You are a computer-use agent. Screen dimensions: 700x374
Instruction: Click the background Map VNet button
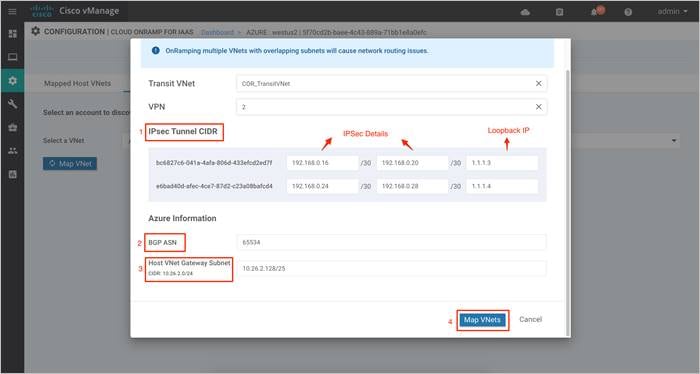click(70, 164)
